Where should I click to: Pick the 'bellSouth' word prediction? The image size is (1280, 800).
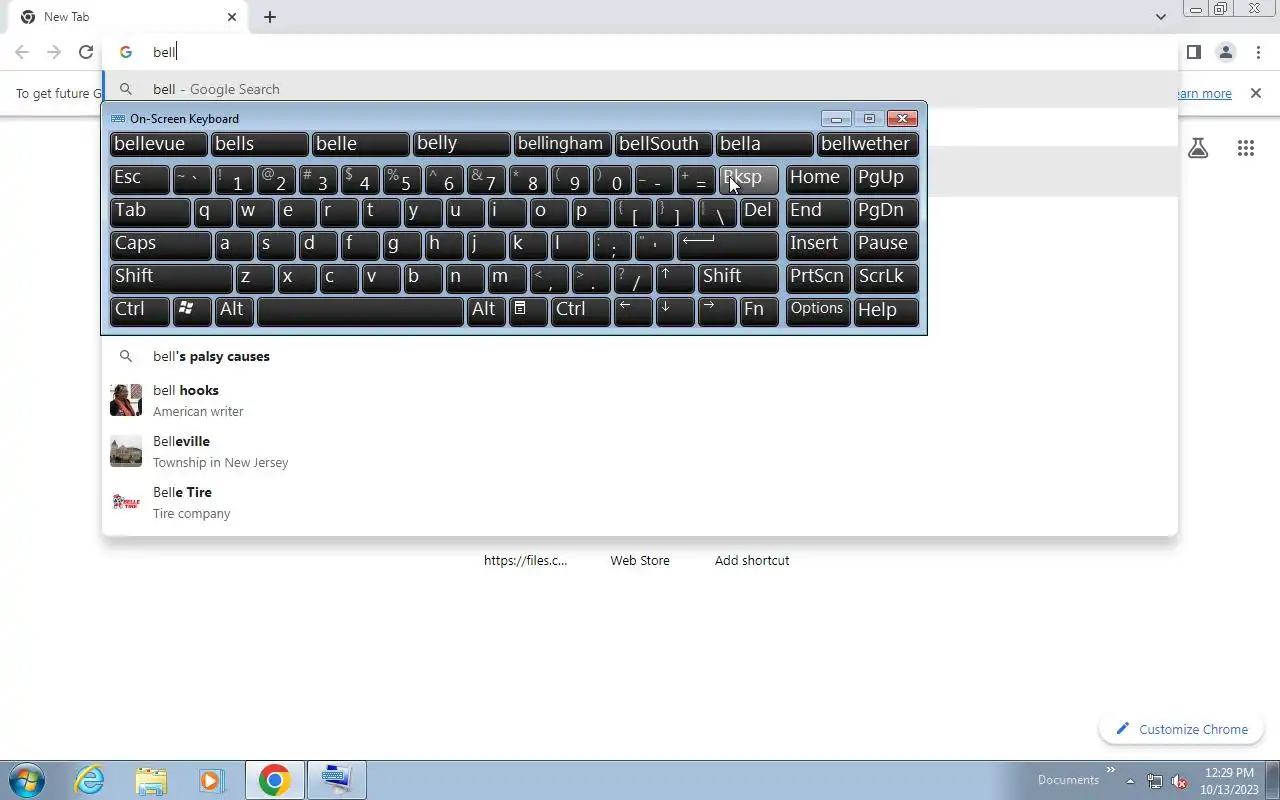[x=663, y=144]
